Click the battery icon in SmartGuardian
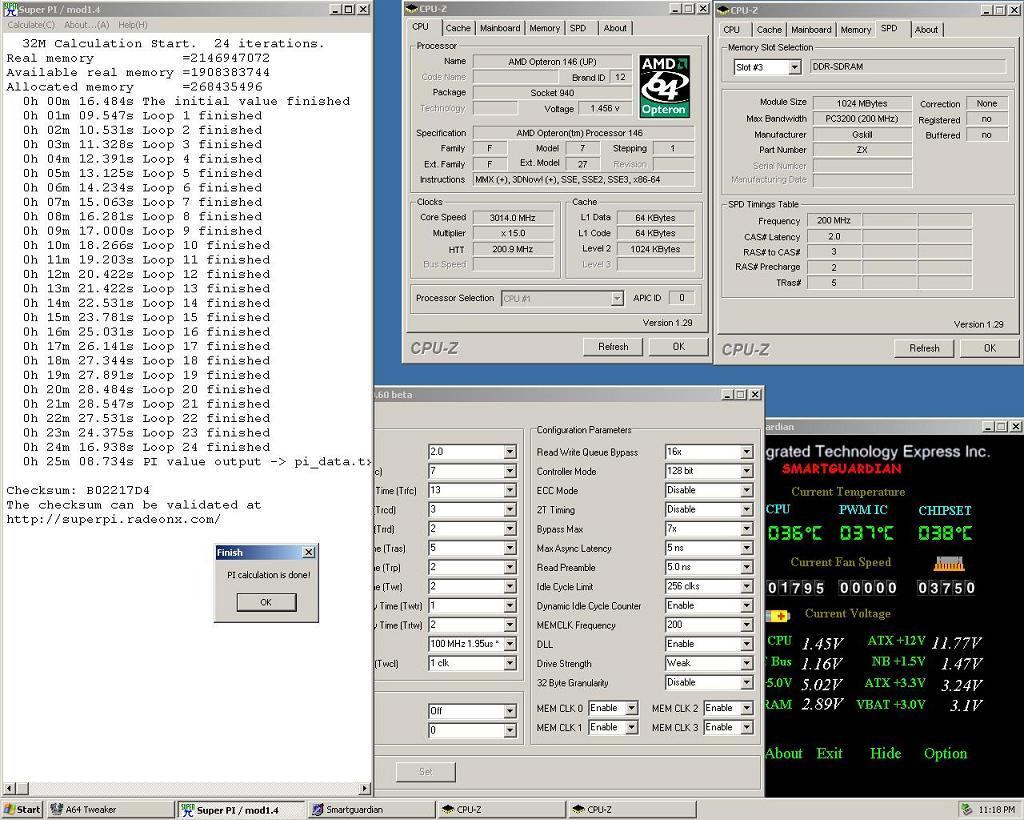 [x=778, y=615]
